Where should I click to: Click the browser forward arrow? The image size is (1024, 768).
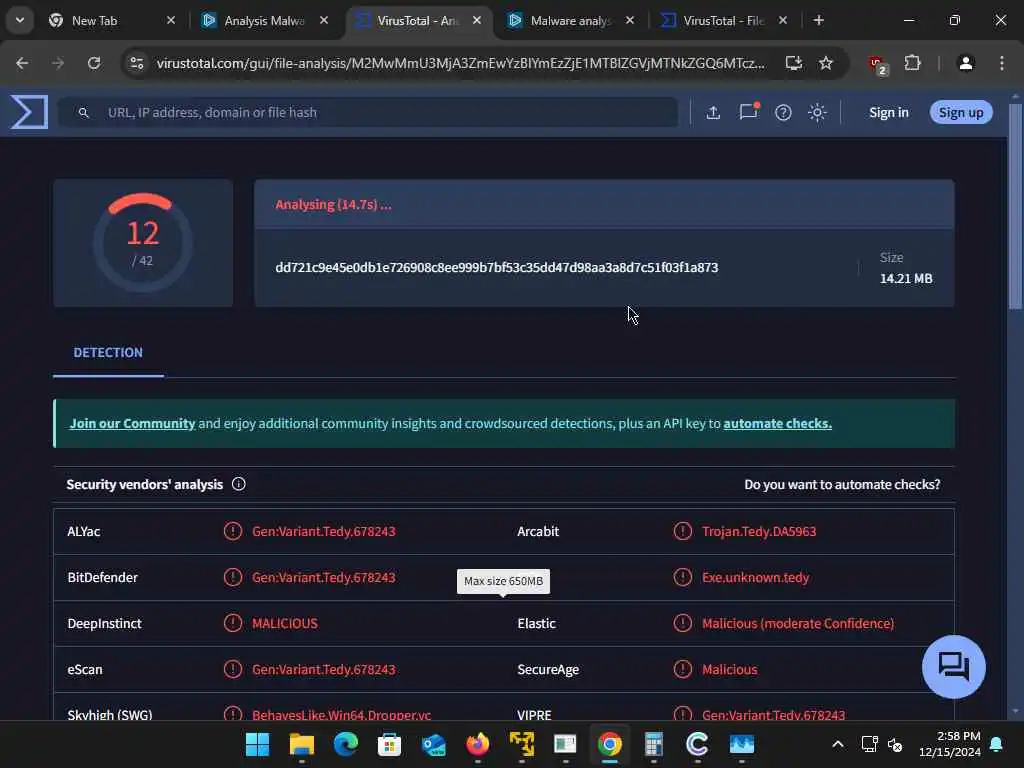pos(58,63)
